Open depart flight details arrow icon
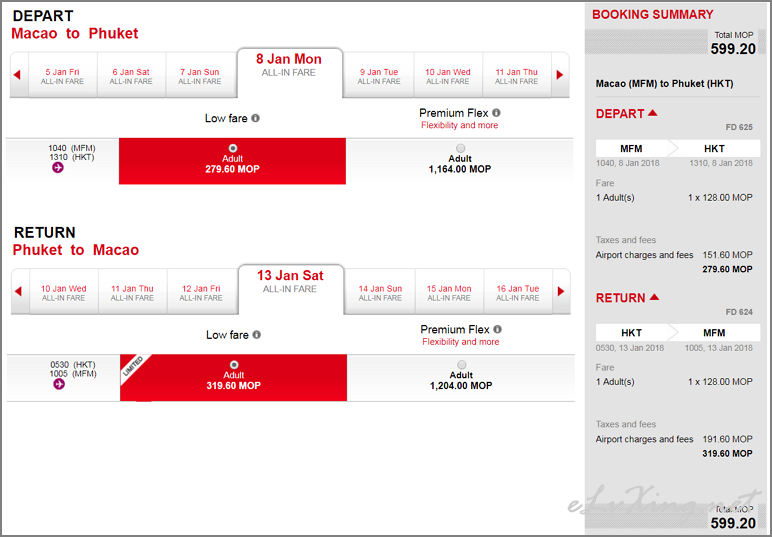 (58, 168)
